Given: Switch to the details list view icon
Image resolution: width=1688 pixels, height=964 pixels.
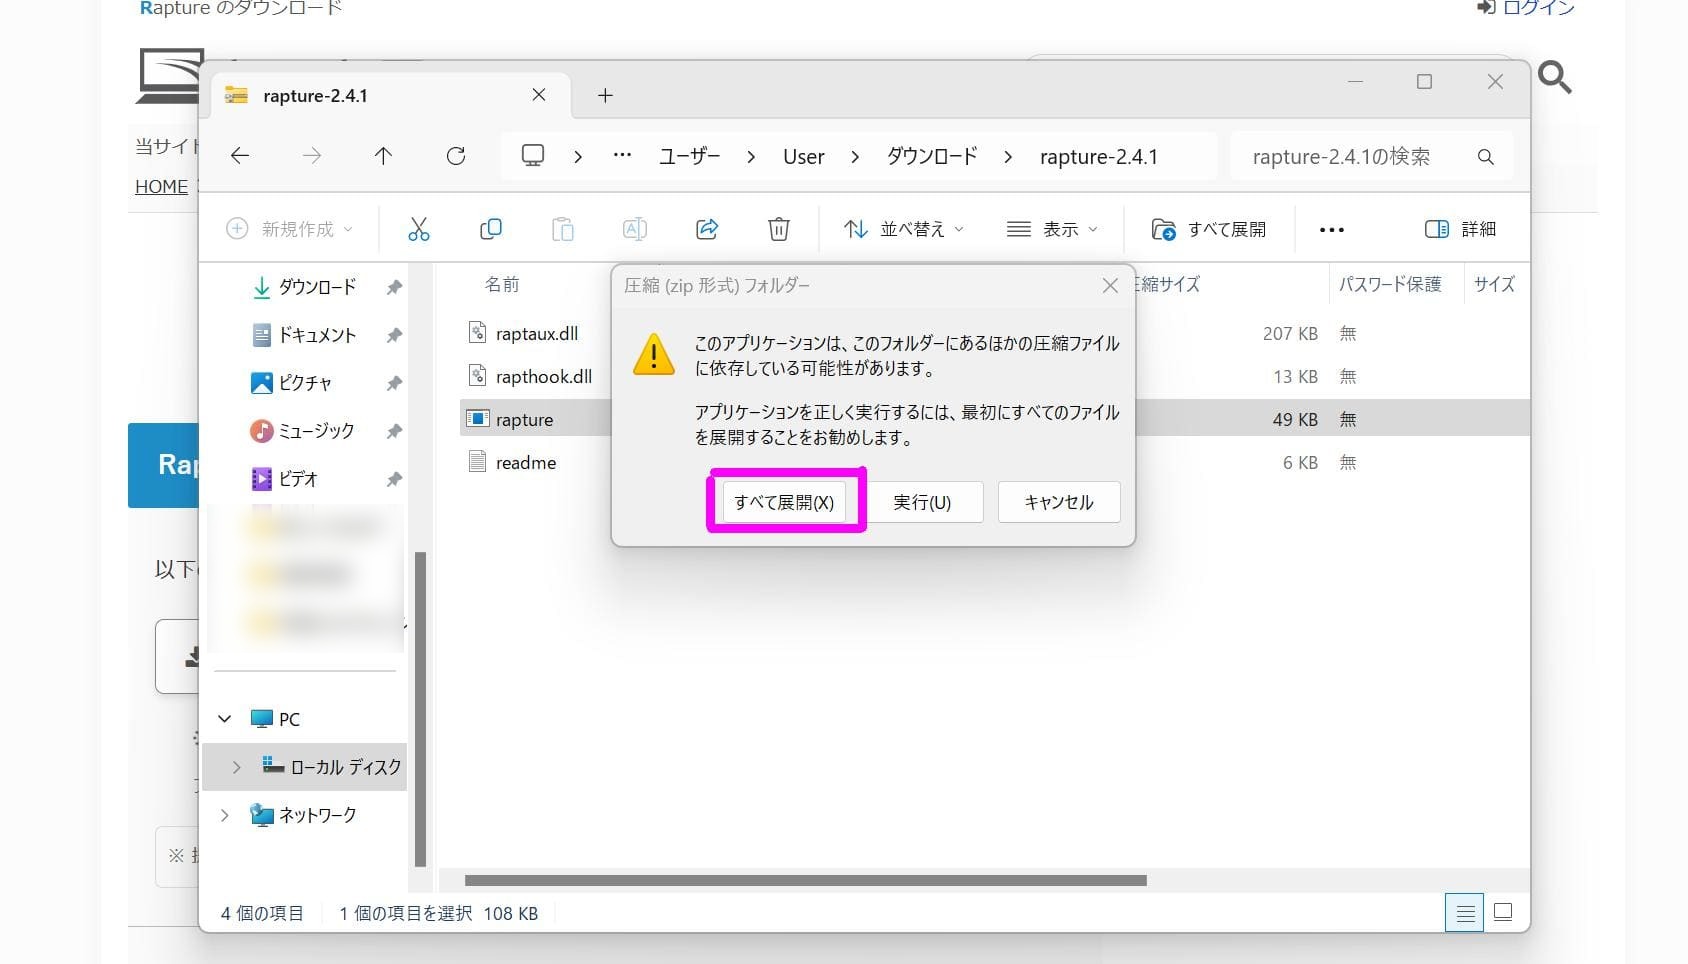Looking at the screenshot, I should (x=1464, y=912).
